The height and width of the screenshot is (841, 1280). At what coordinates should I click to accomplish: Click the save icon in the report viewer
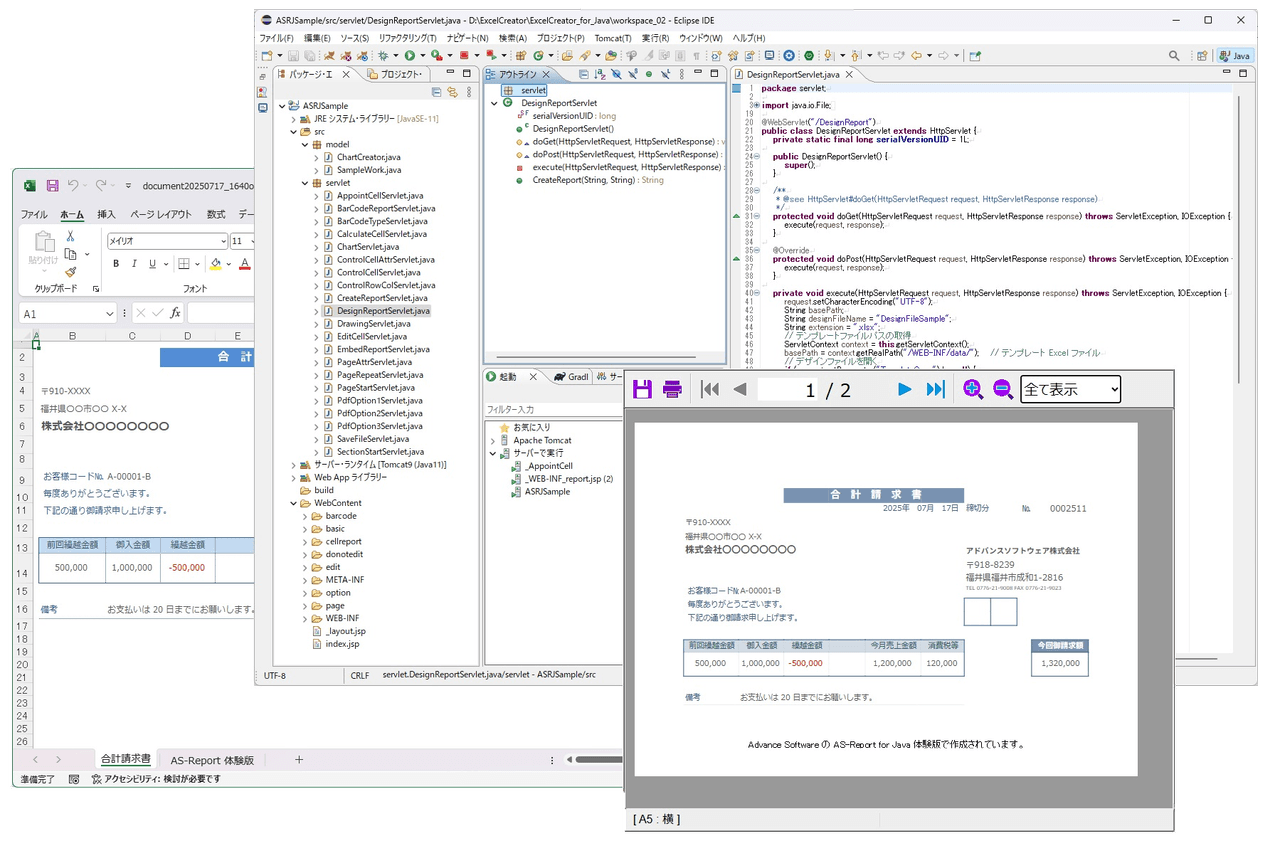point(642,389)
